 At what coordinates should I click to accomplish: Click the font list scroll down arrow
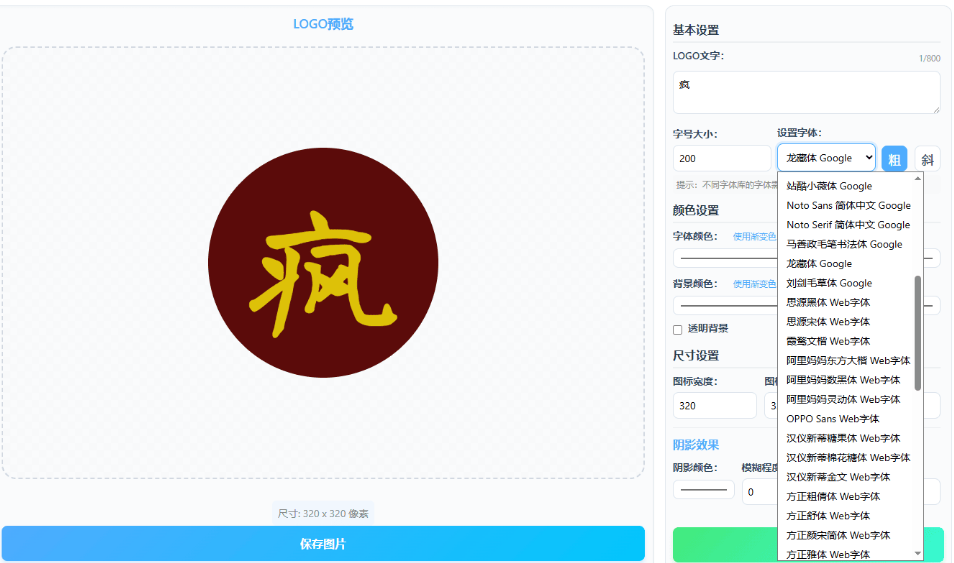[917, 553]
